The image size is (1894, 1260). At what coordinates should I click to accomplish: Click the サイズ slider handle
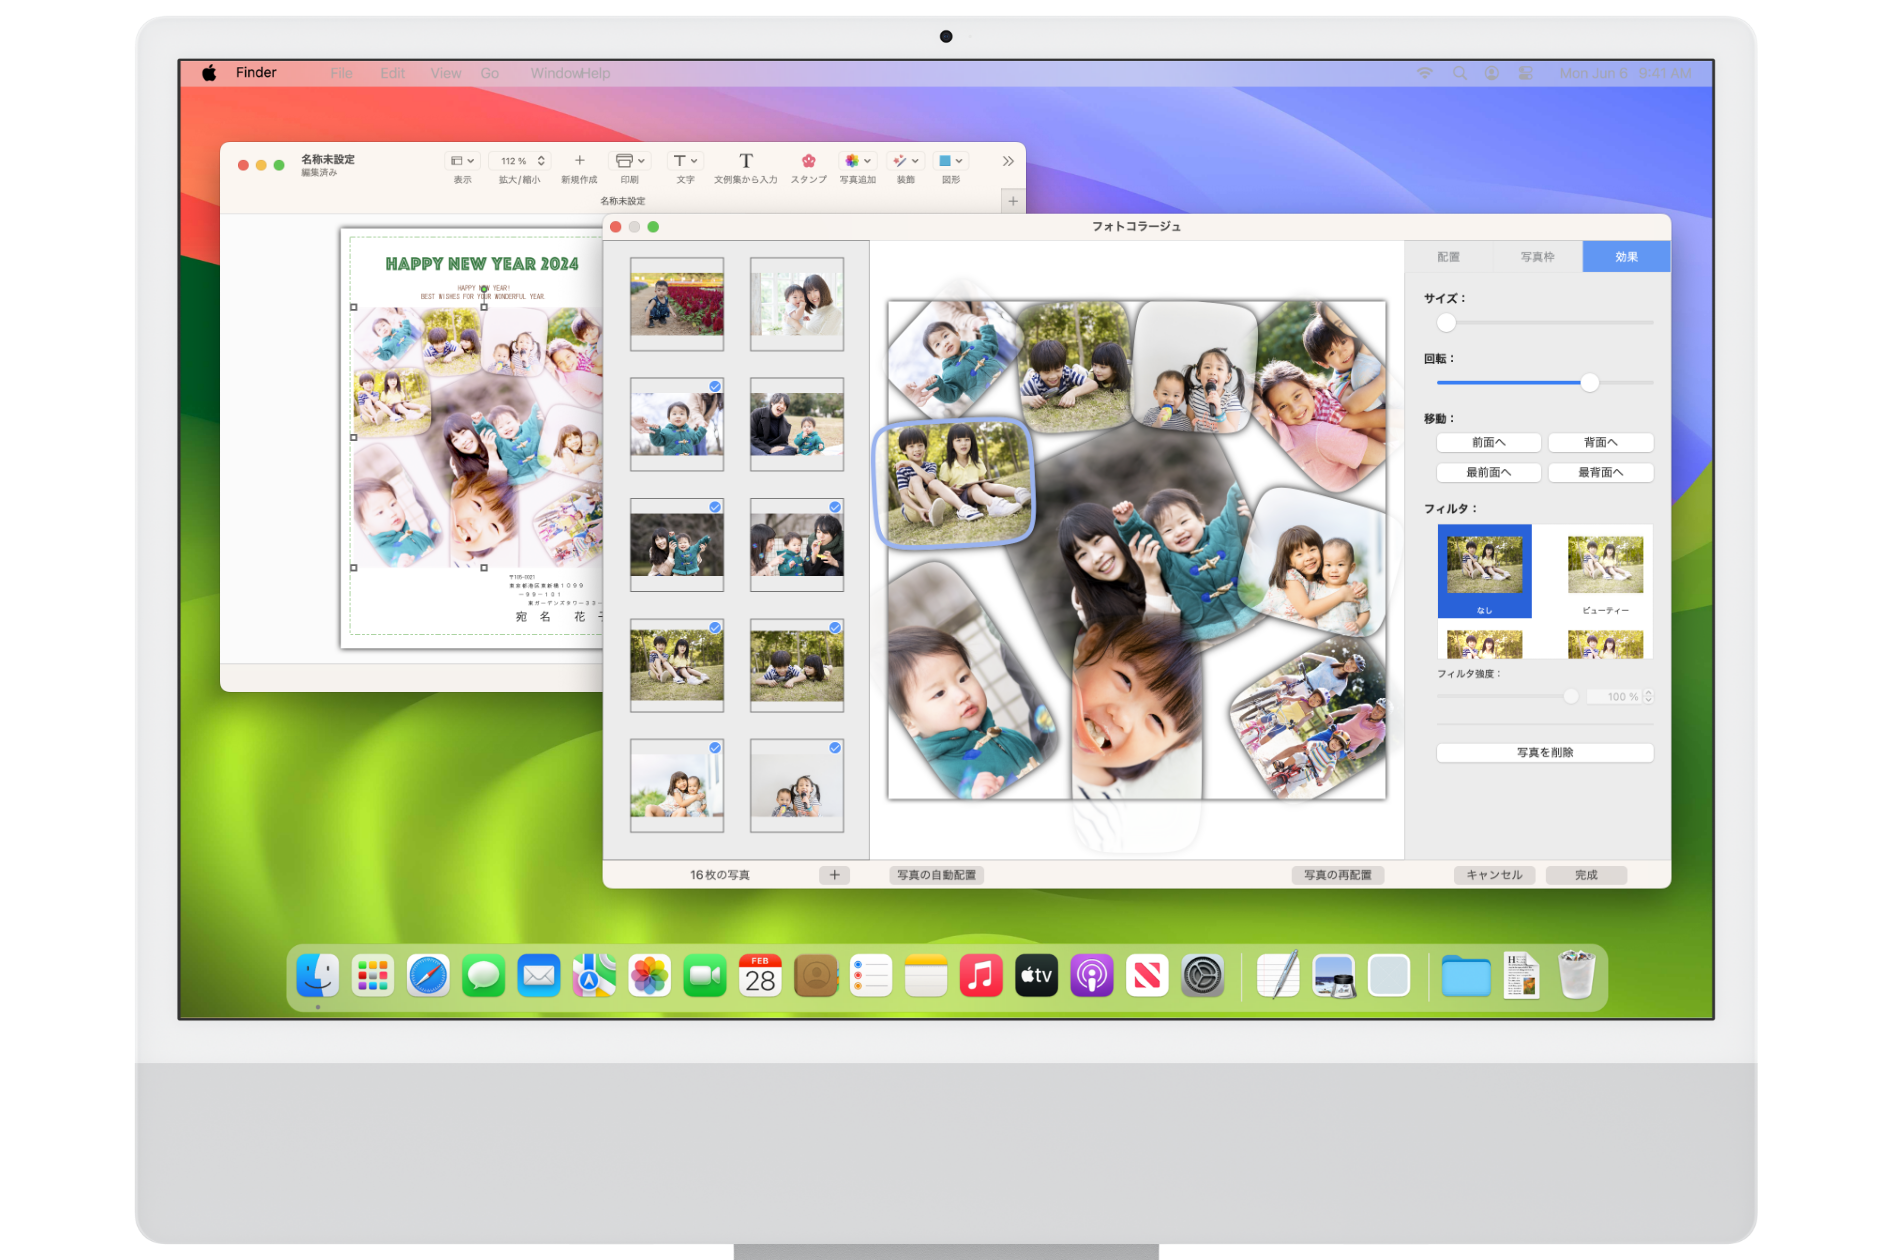click(1446, 323)
